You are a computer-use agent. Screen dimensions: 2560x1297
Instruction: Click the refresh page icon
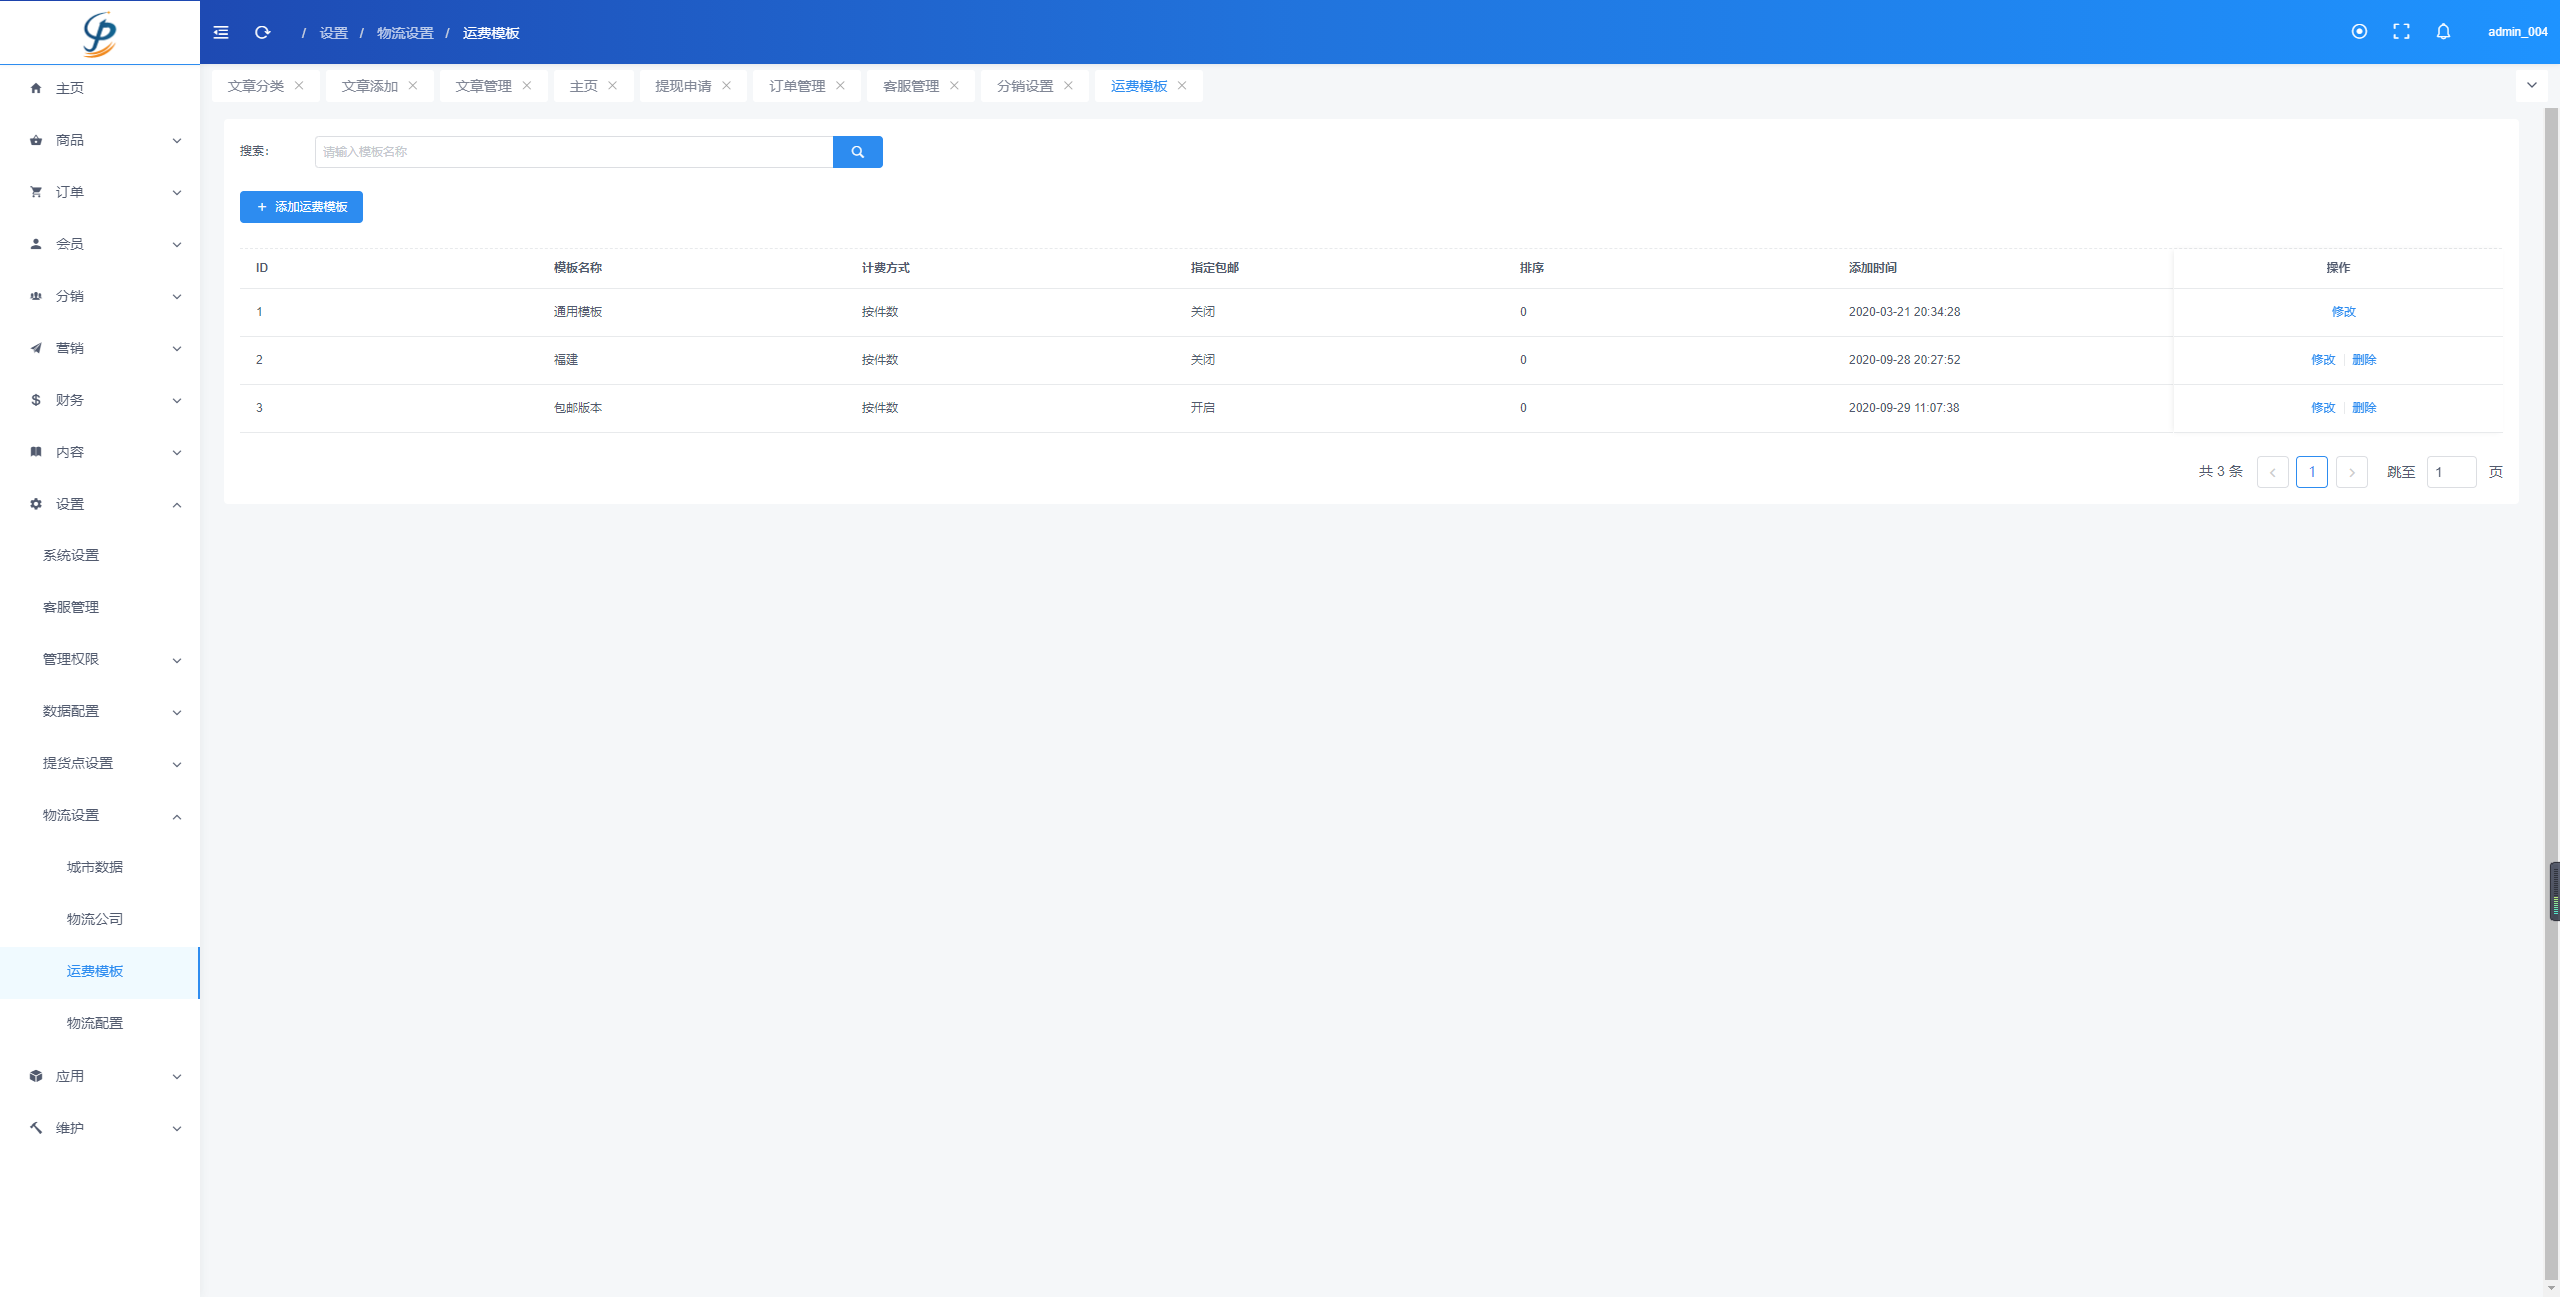[x=262, y=33]
